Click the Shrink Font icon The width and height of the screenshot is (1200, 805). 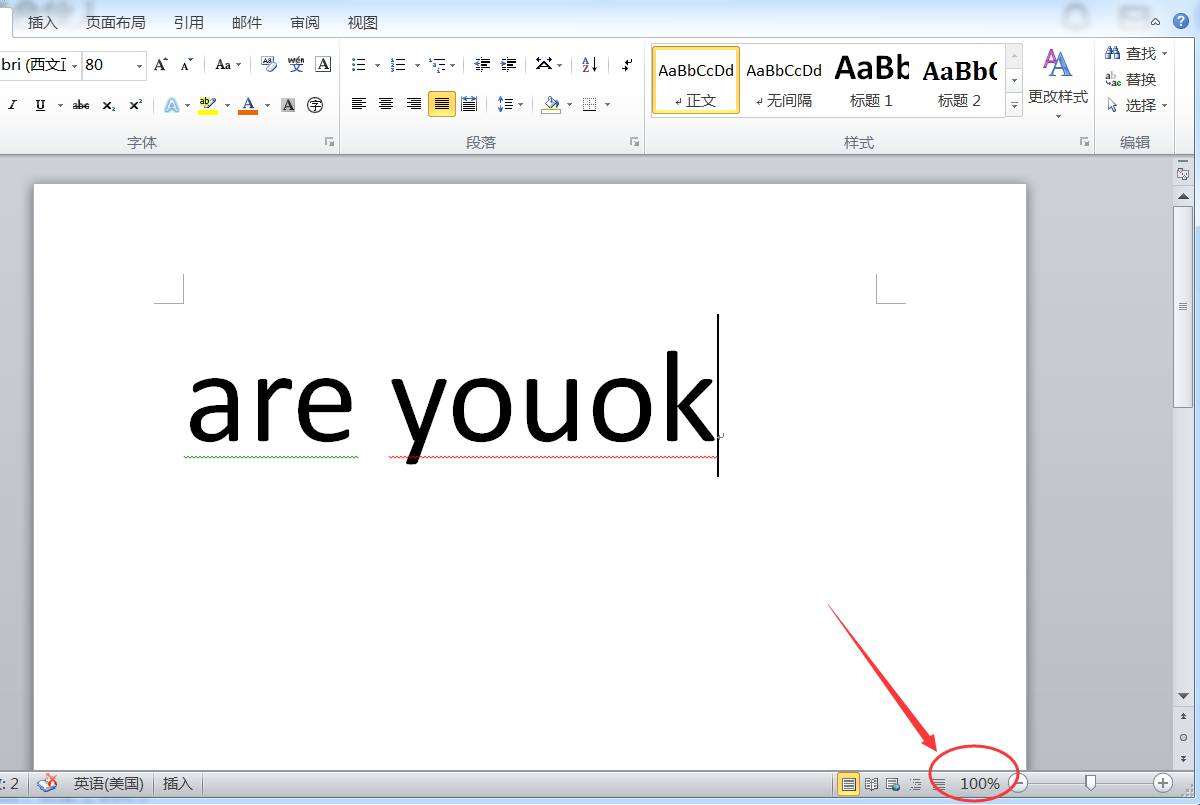click(x=186, y=65)
